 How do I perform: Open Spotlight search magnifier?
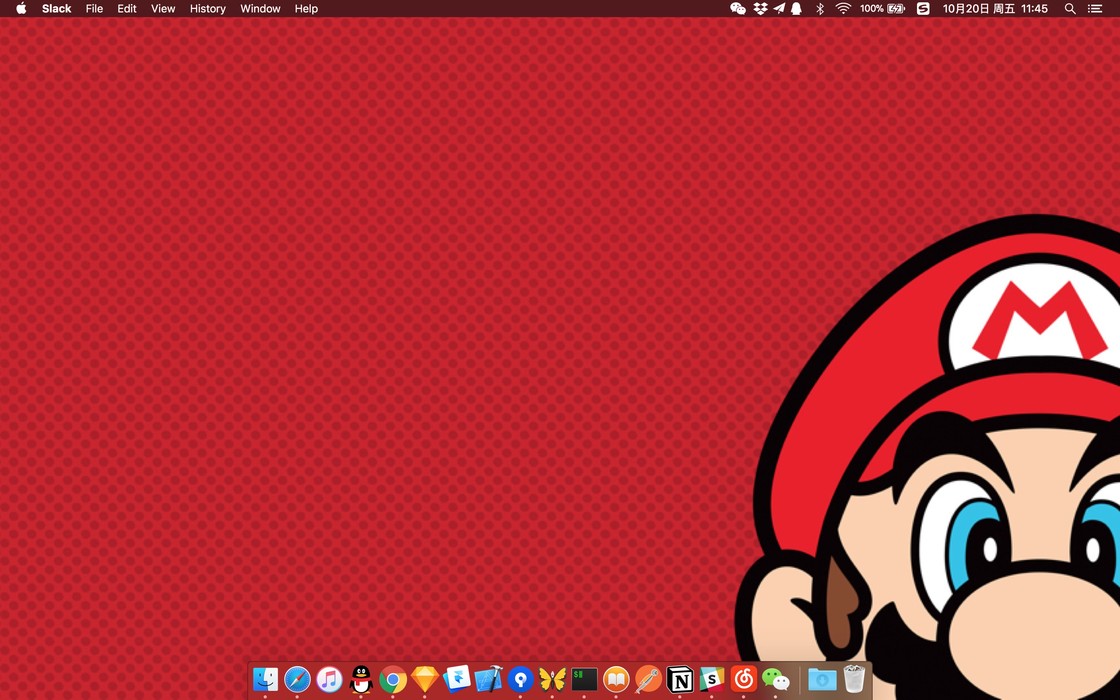click(1070, 9)
